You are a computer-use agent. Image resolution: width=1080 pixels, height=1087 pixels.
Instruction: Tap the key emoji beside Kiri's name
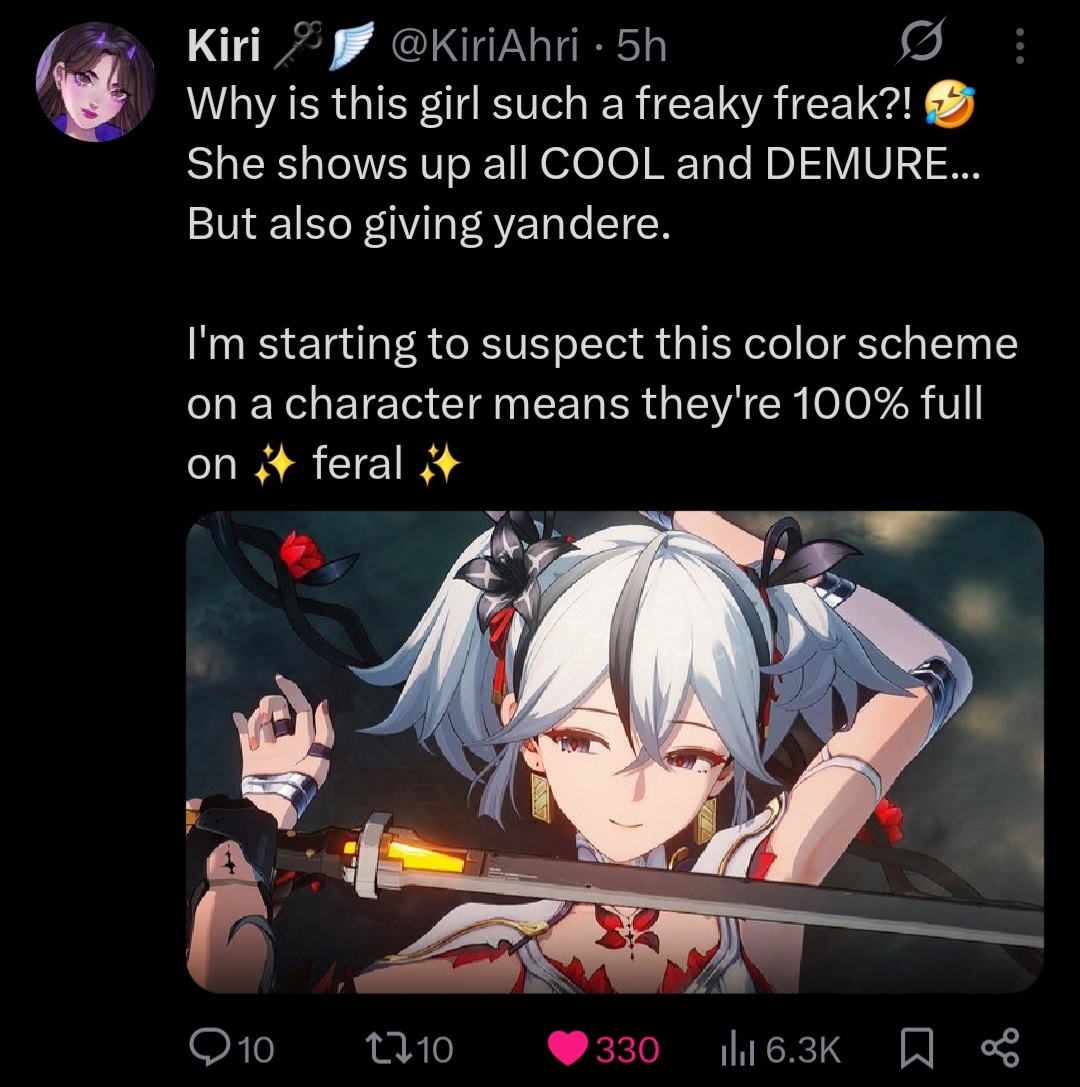coord(296,46)
